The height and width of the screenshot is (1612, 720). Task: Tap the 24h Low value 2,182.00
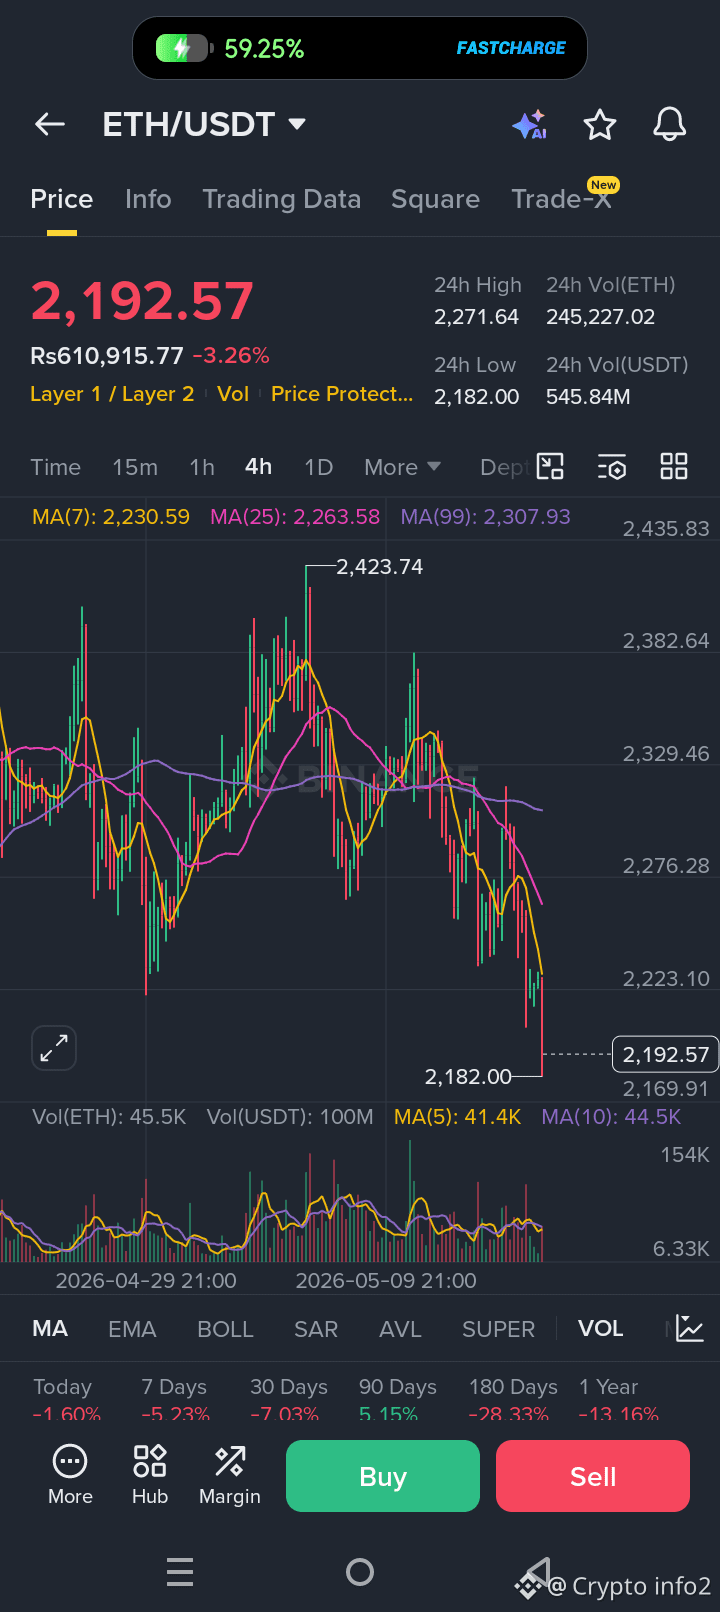(x=477, y=397)
